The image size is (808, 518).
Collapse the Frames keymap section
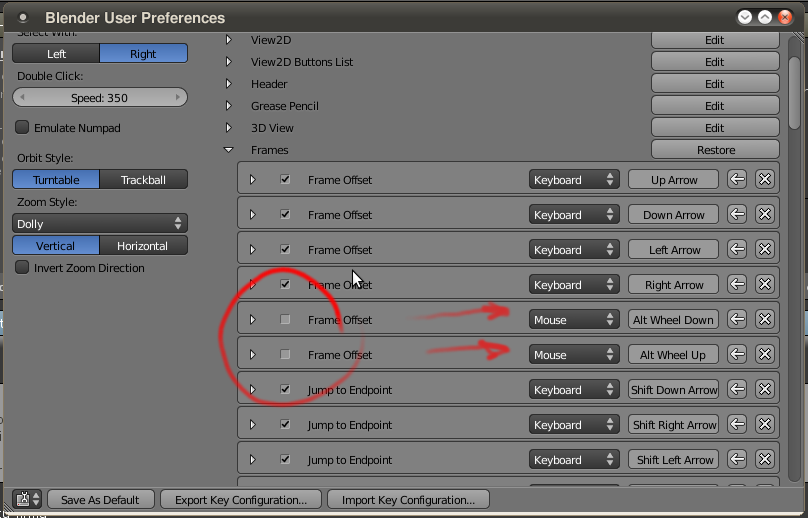pos(229,150)
